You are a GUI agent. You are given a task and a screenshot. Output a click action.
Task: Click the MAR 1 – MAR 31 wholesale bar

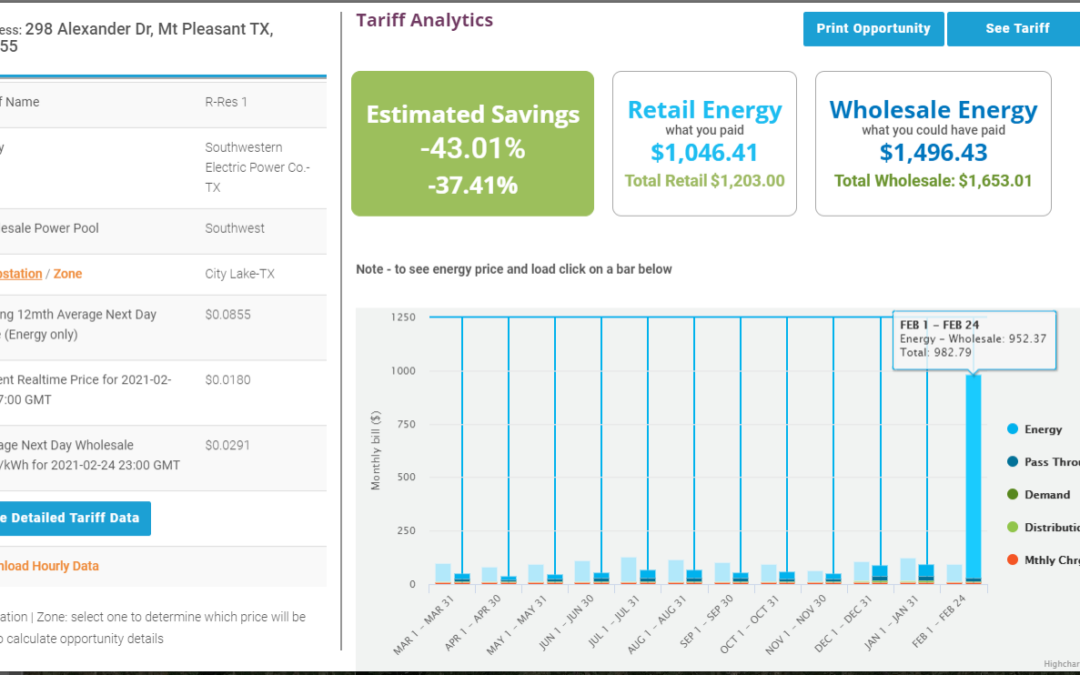point(462,579)
